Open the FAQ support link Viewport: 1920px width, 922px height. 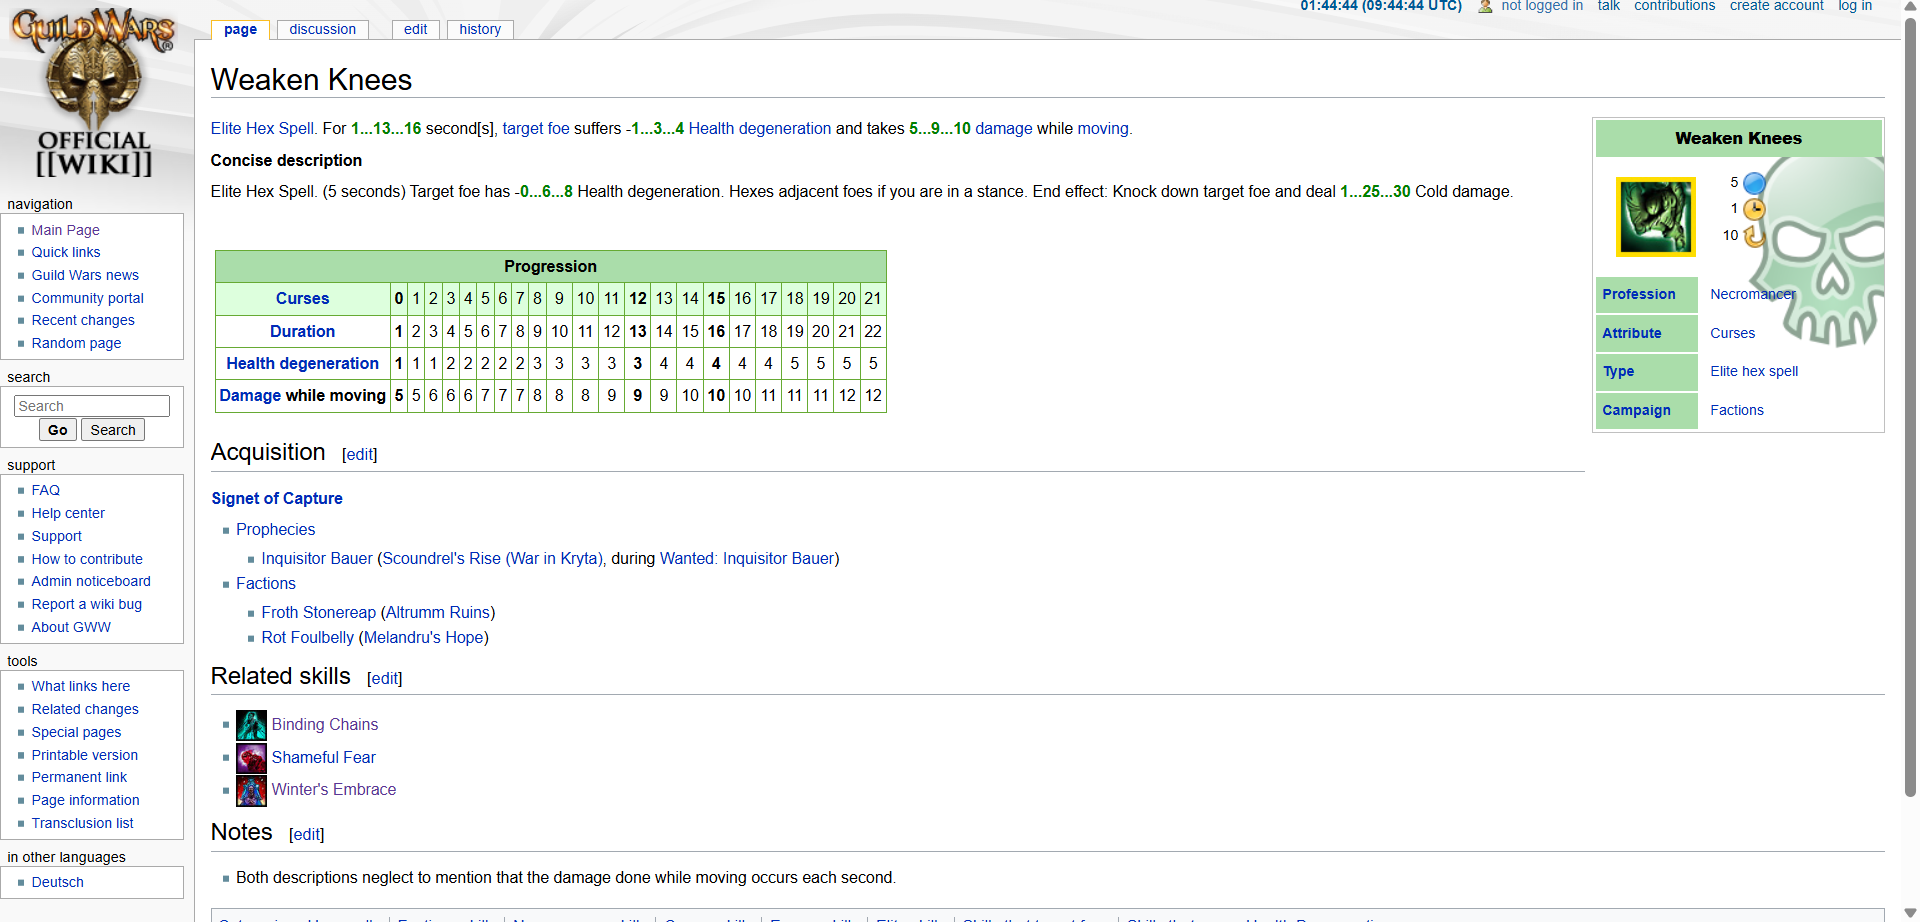click(45, 490)
